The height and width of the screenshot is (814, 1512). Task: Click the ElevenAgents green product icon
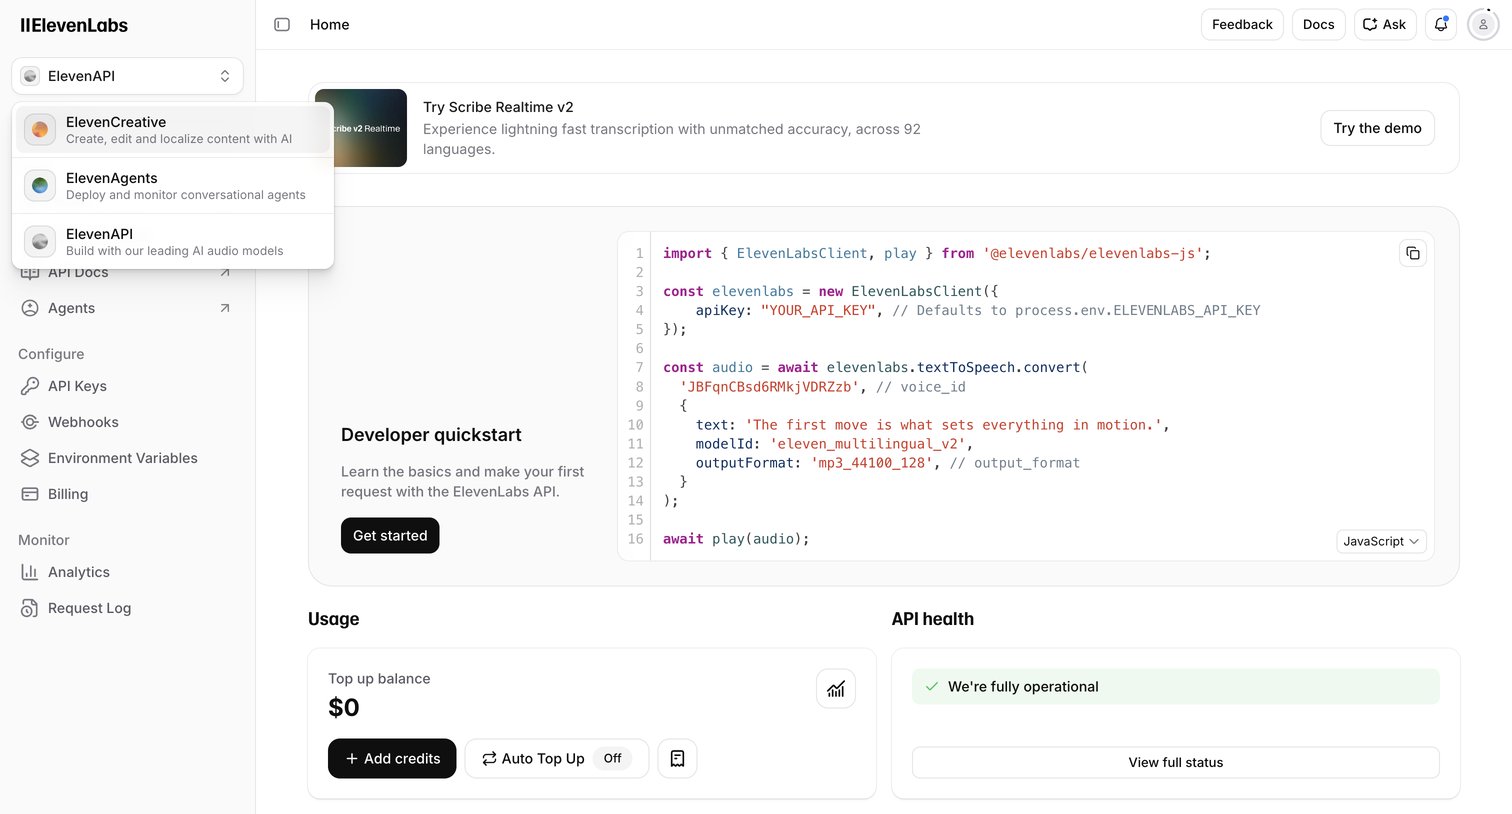click(40, 186)
